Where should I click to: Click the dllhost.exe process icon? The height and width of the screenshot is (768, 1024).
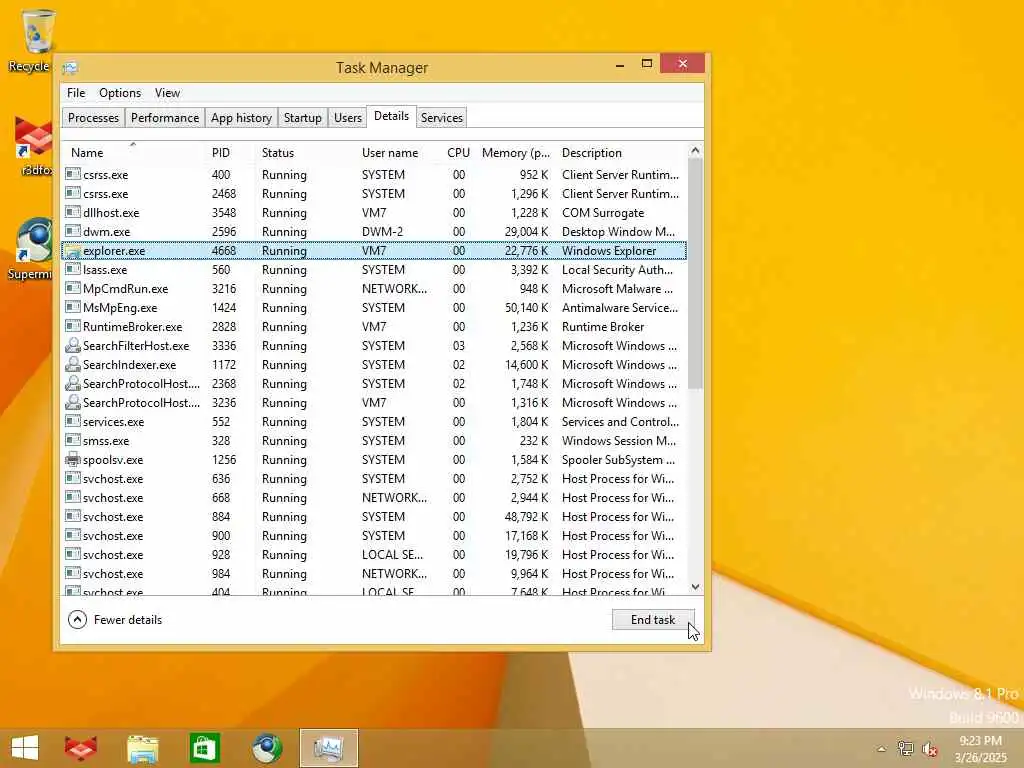click(72, 212)
